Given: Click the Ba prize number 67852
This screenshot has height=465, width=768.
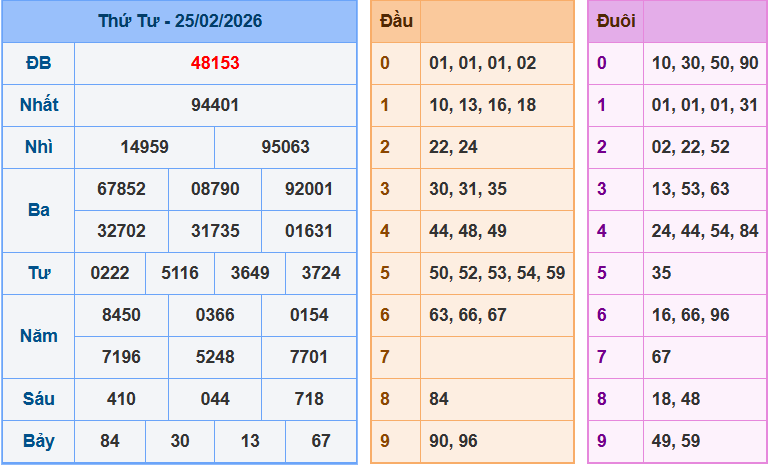Looking at the screenshot, I should (121, 189).
